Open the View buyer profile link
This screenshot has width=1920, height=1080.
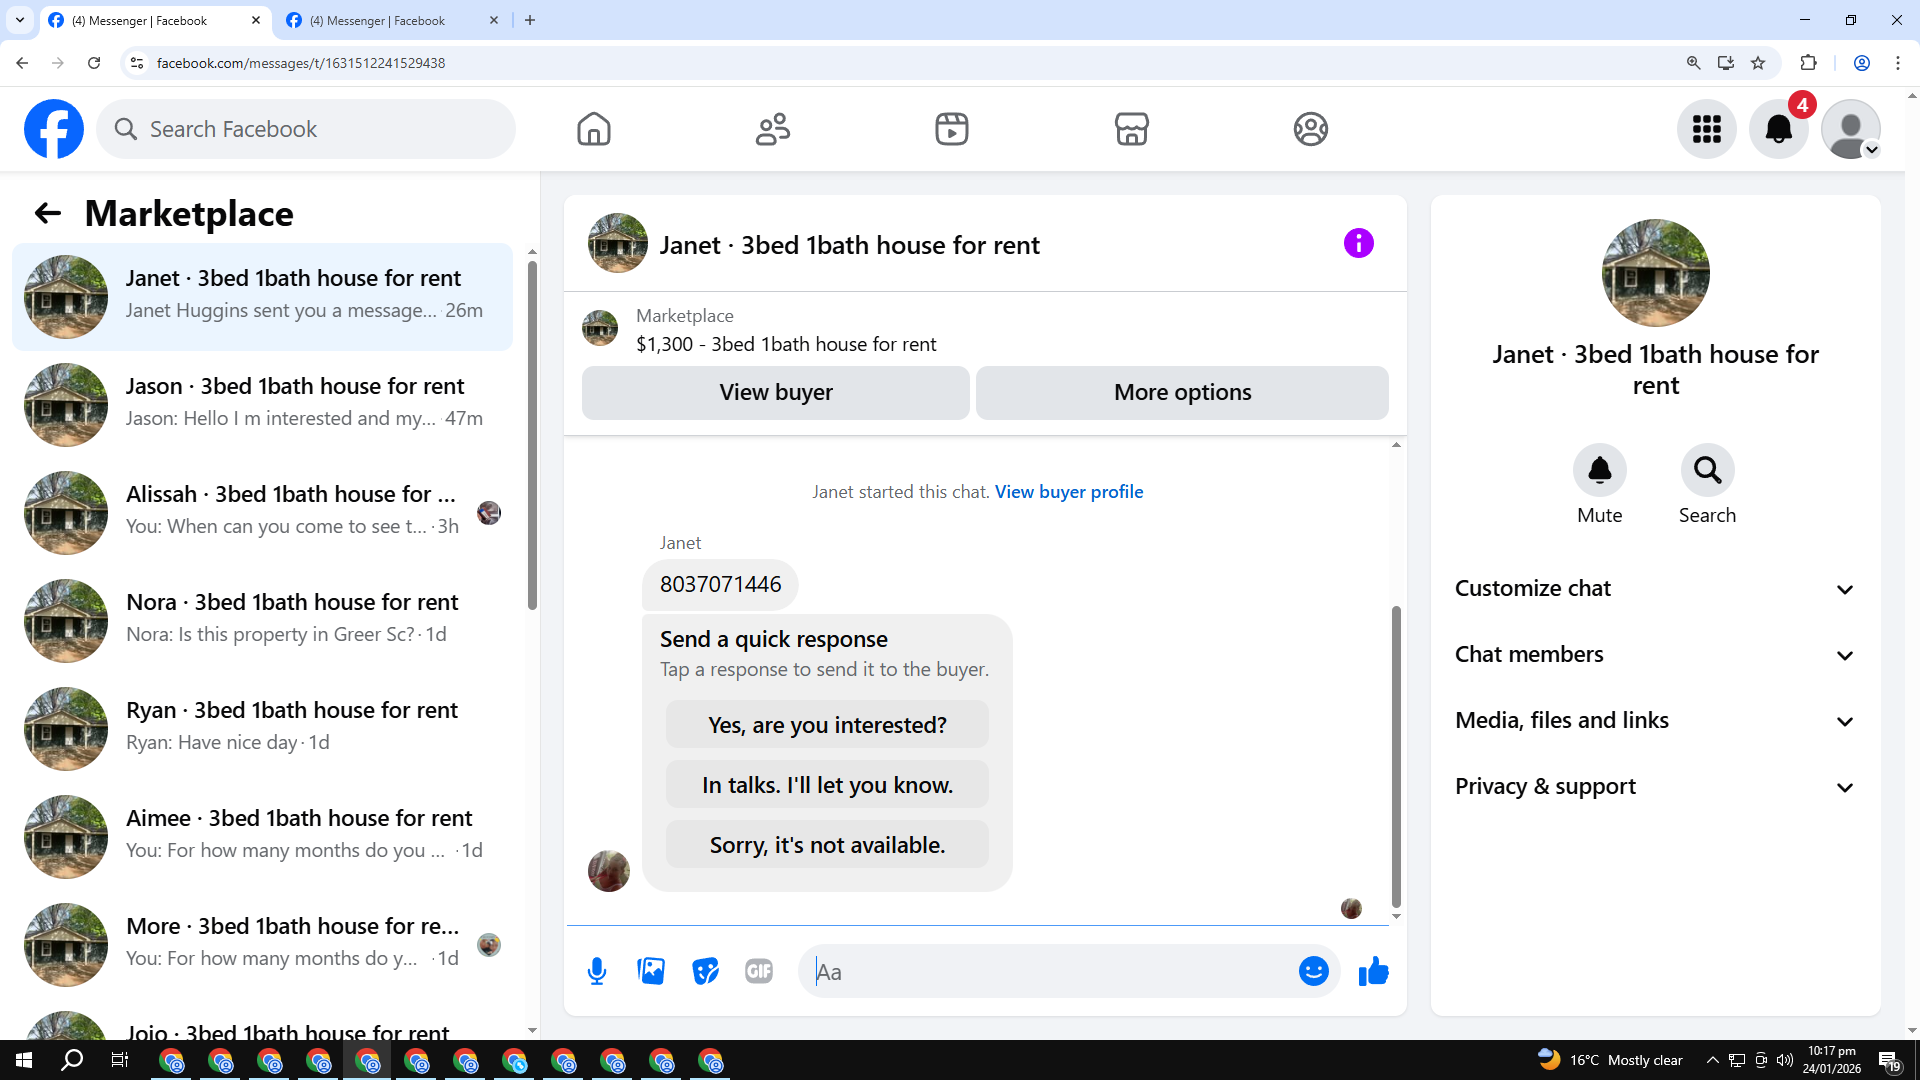click(x=1068, y=492)
